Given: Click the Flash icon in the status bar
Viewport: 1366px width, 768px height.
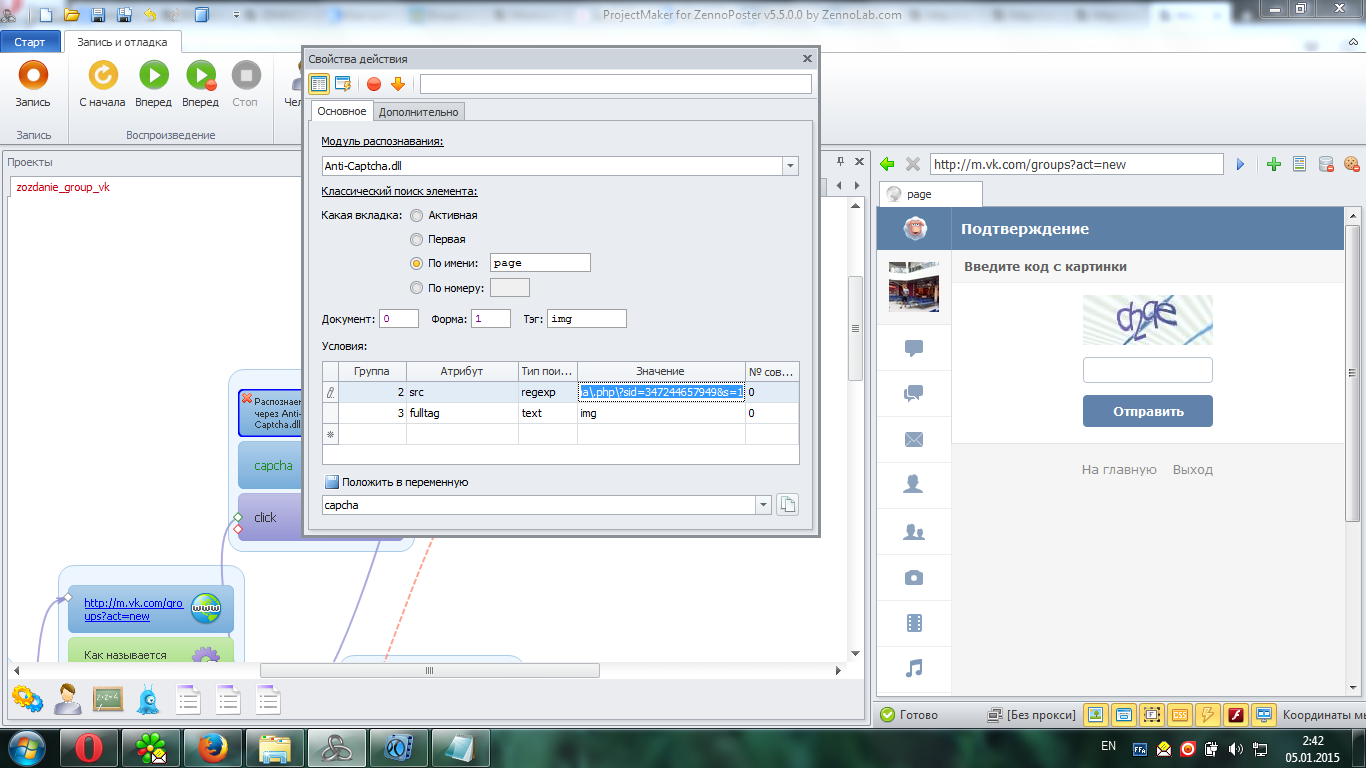Looking at the screenshot, I should (x=1236, y=715).
